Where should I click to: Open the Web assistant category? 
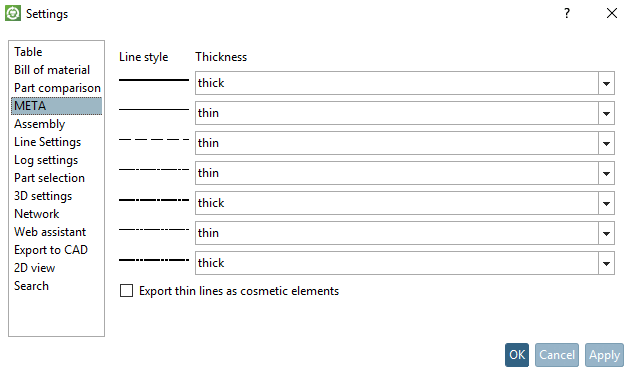tap(50, 232)
